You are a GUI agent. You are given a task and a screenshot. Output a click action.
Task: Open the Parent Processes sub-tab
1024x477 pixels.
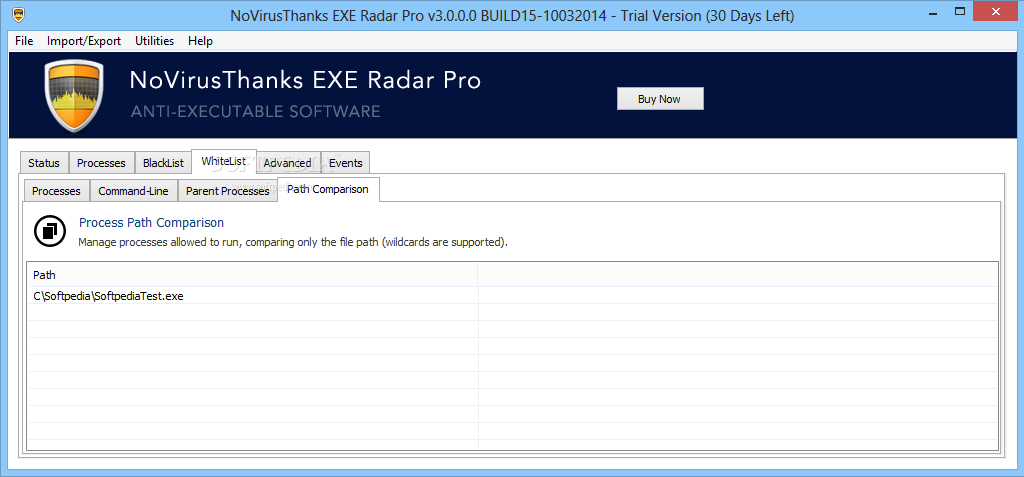coord(227,191)
